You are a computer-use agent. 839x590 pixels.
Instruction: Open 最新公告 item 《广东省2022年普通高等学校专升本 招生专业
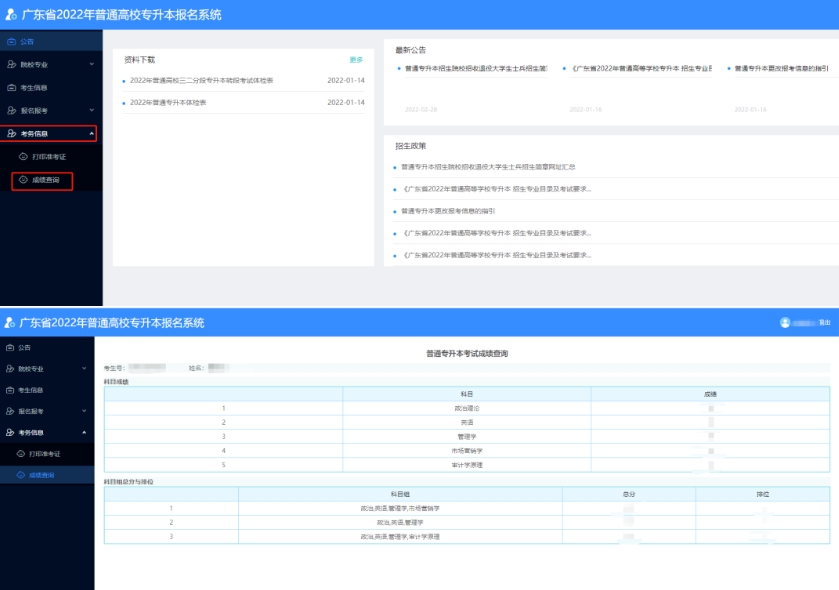click(642, 68)
